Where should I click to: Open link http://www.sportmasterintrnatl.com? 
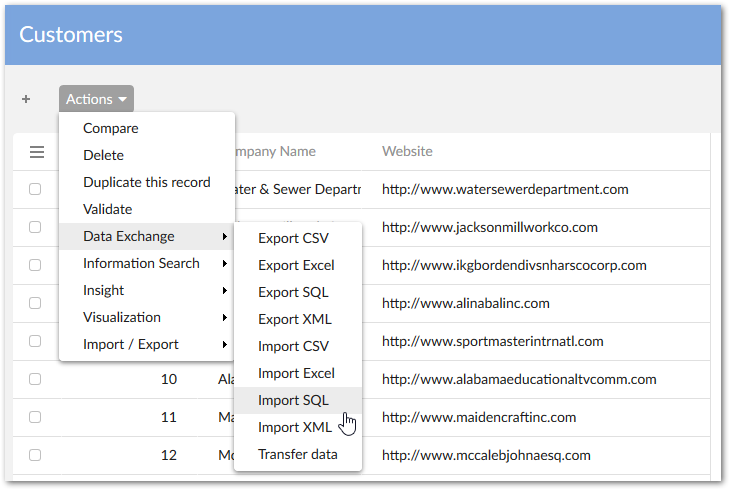click(x=493, y=341)
